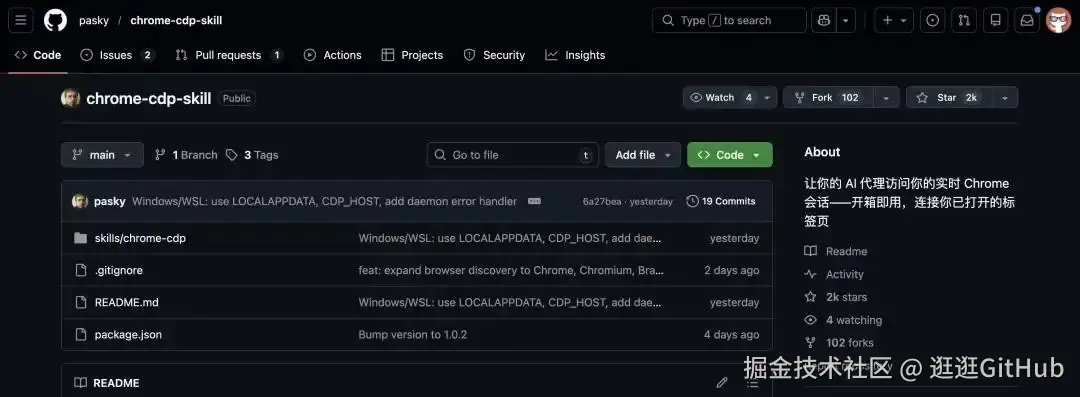The image size is (1080, 397).
Task: Switch to the Insights tab
Action: point(575,55)
